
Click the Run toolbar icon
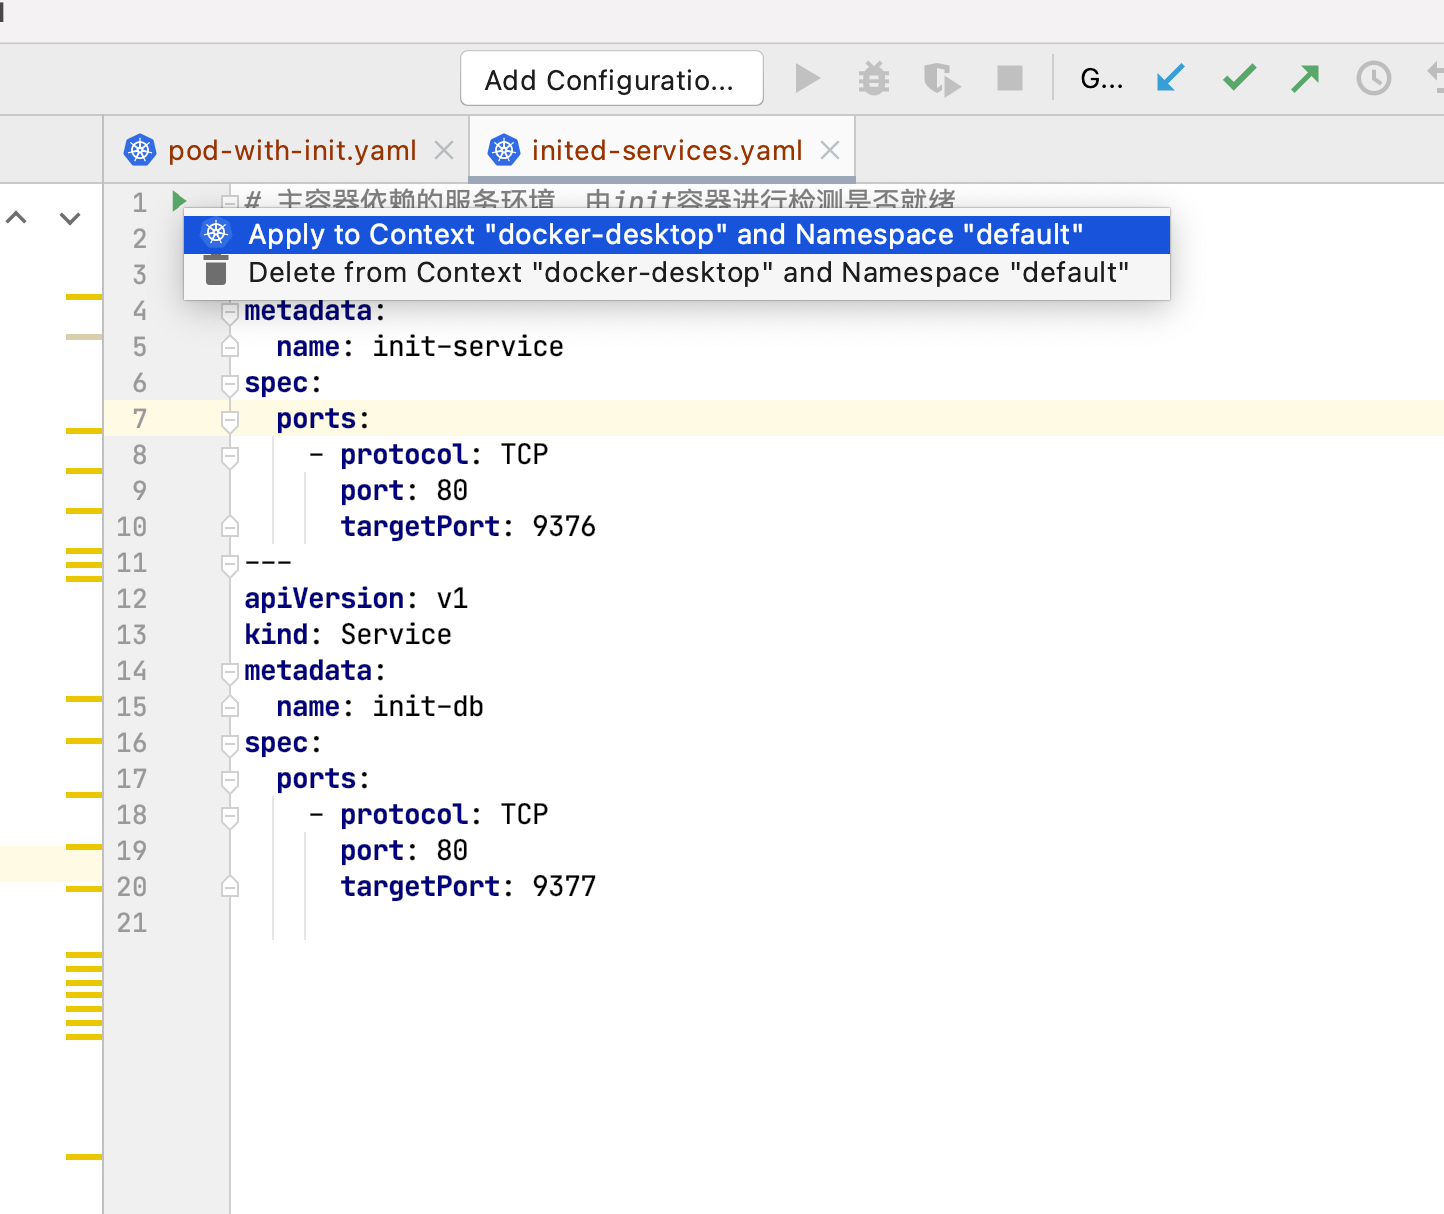807,78
